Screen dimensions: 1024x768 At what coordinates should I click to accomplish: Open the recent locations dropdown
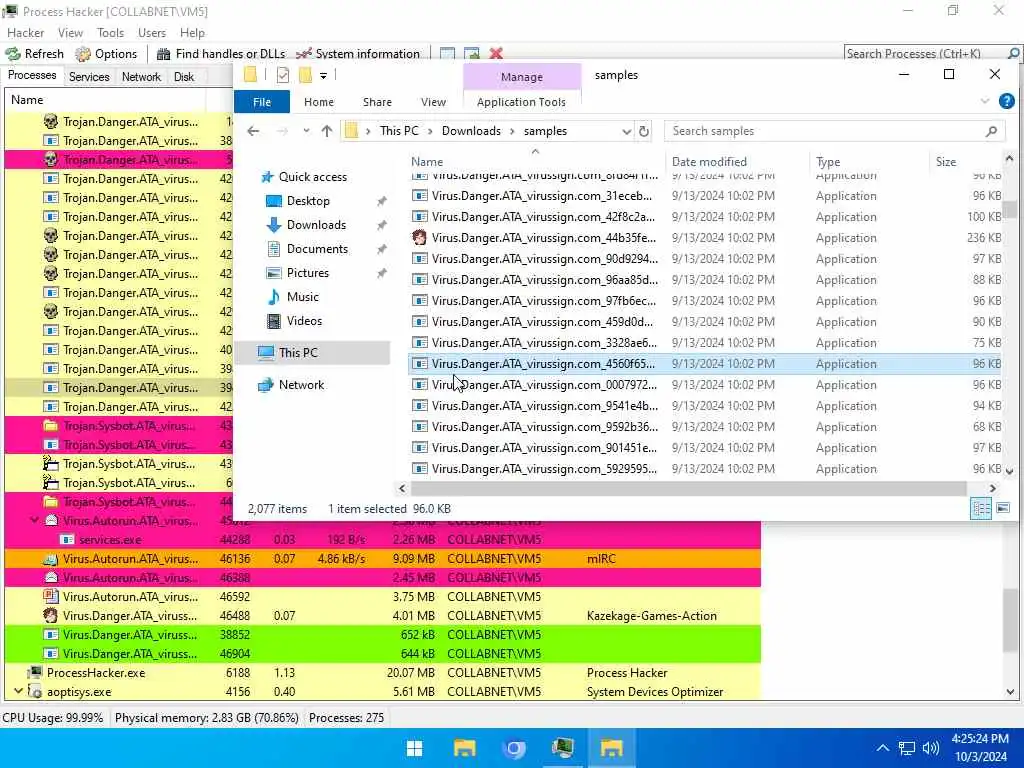point(306,131)
